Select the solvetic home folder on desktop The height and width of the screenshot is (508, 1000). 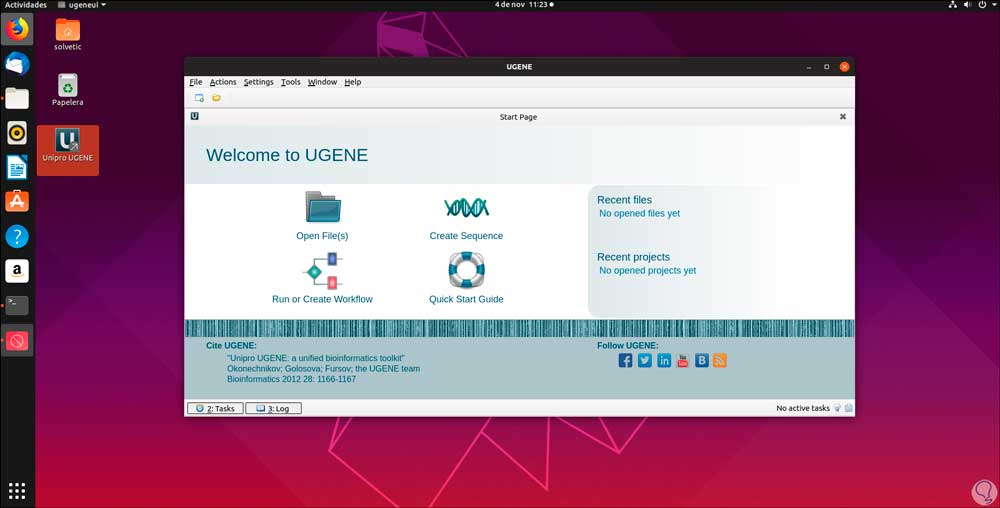68,34
